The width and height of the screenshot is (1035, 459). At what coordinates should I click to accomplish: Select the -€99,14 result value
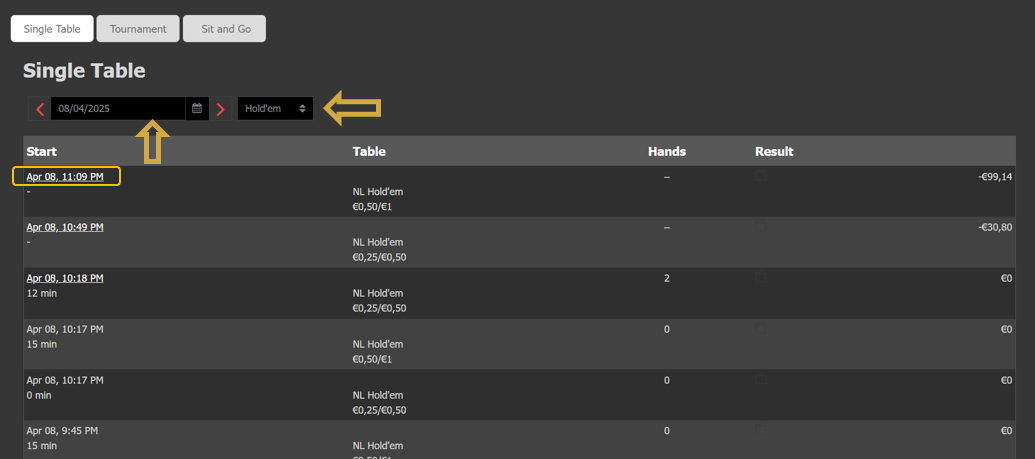coord(995,176)
